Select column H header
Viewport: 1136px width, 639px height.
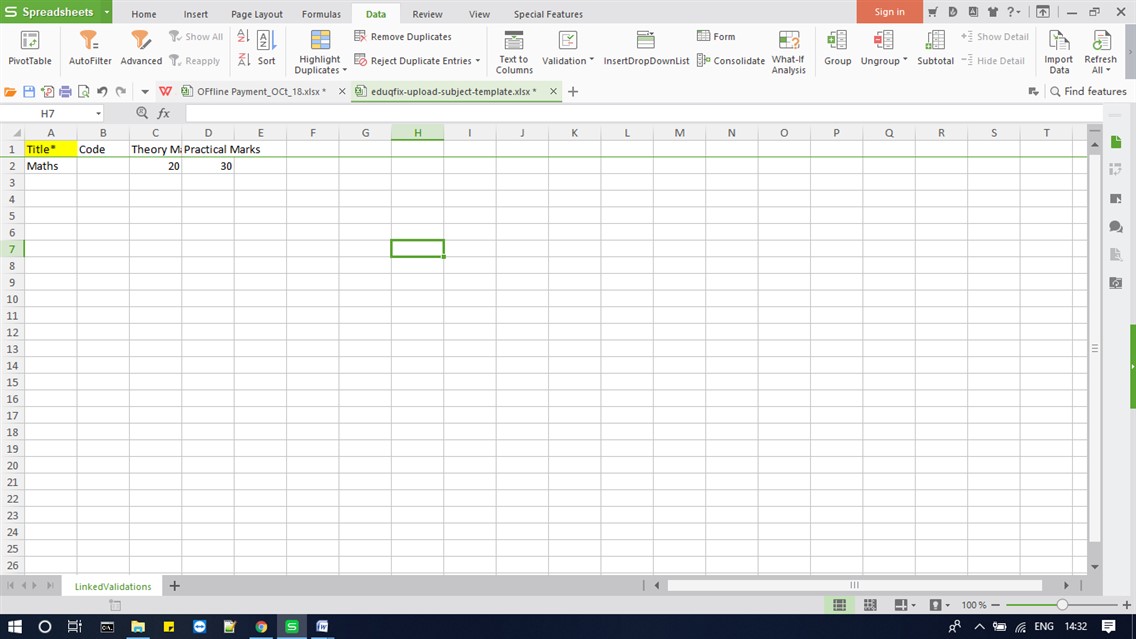click(417, 133)
